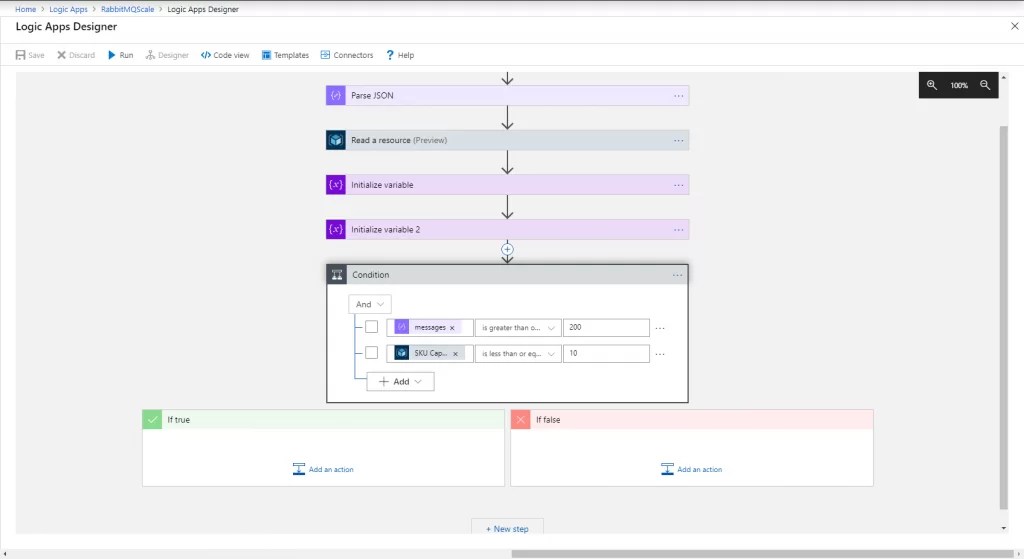
Task: Click the zoom out magnifier icon
Action: tap(985, 85)
